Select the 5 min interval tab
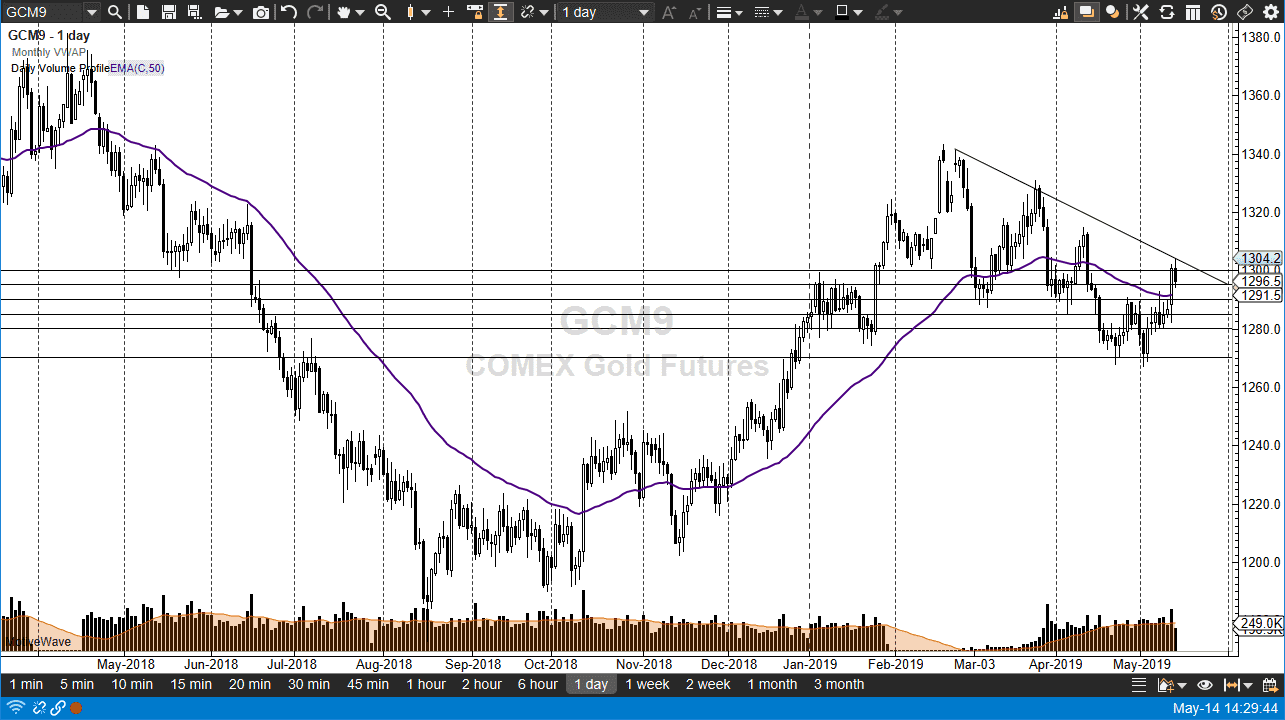 pyautogui.click(x=77, y=685)
